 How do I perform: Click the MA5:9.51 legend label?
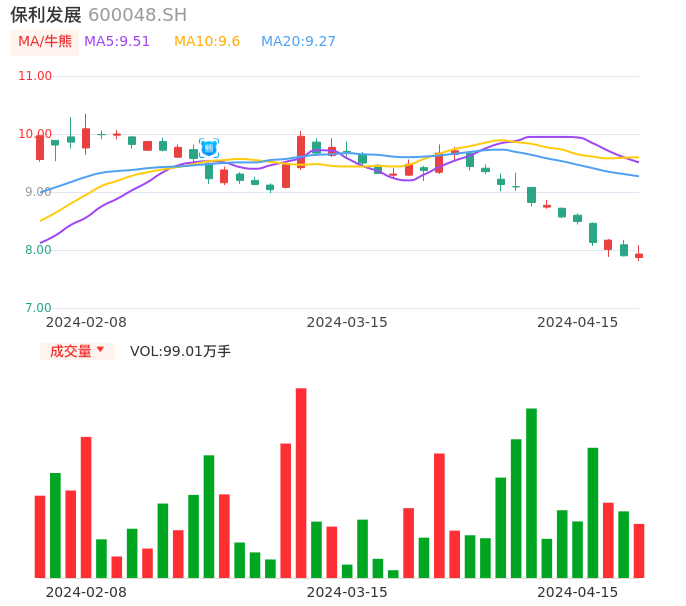click(117, 42)
